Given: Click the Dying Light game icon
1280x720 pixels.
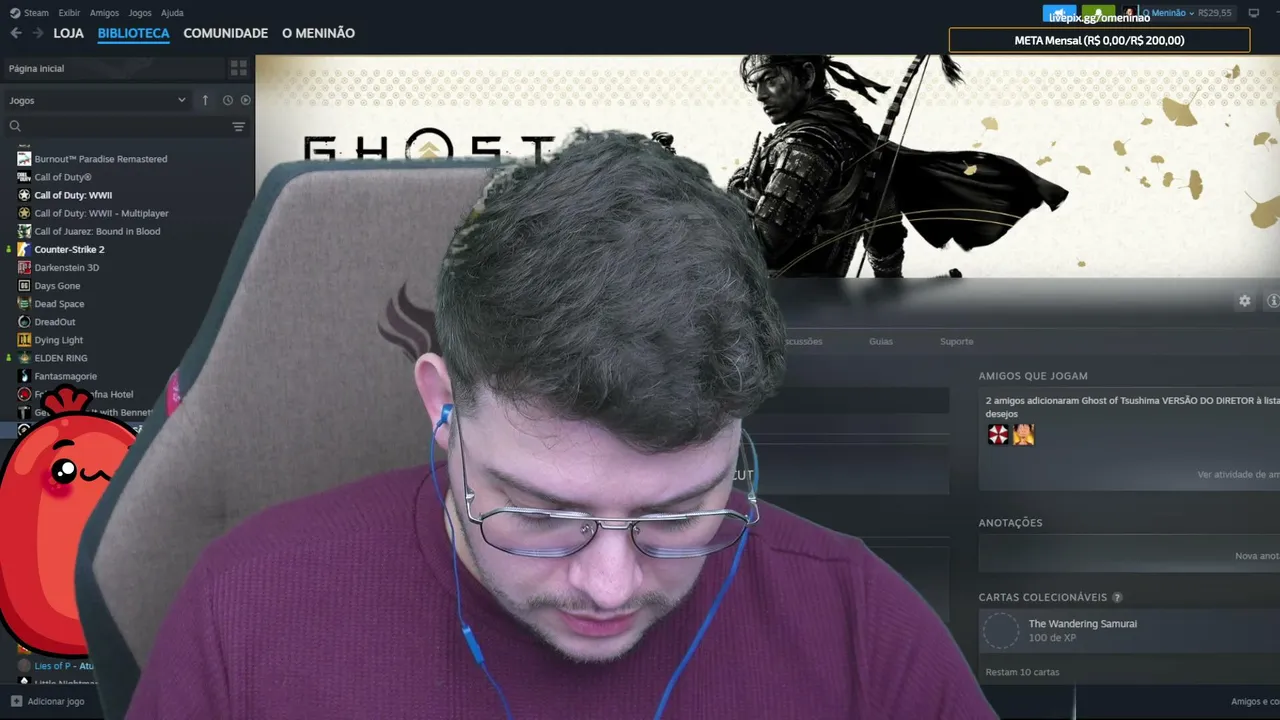Looking at the screenshot, I should (24, 340).
